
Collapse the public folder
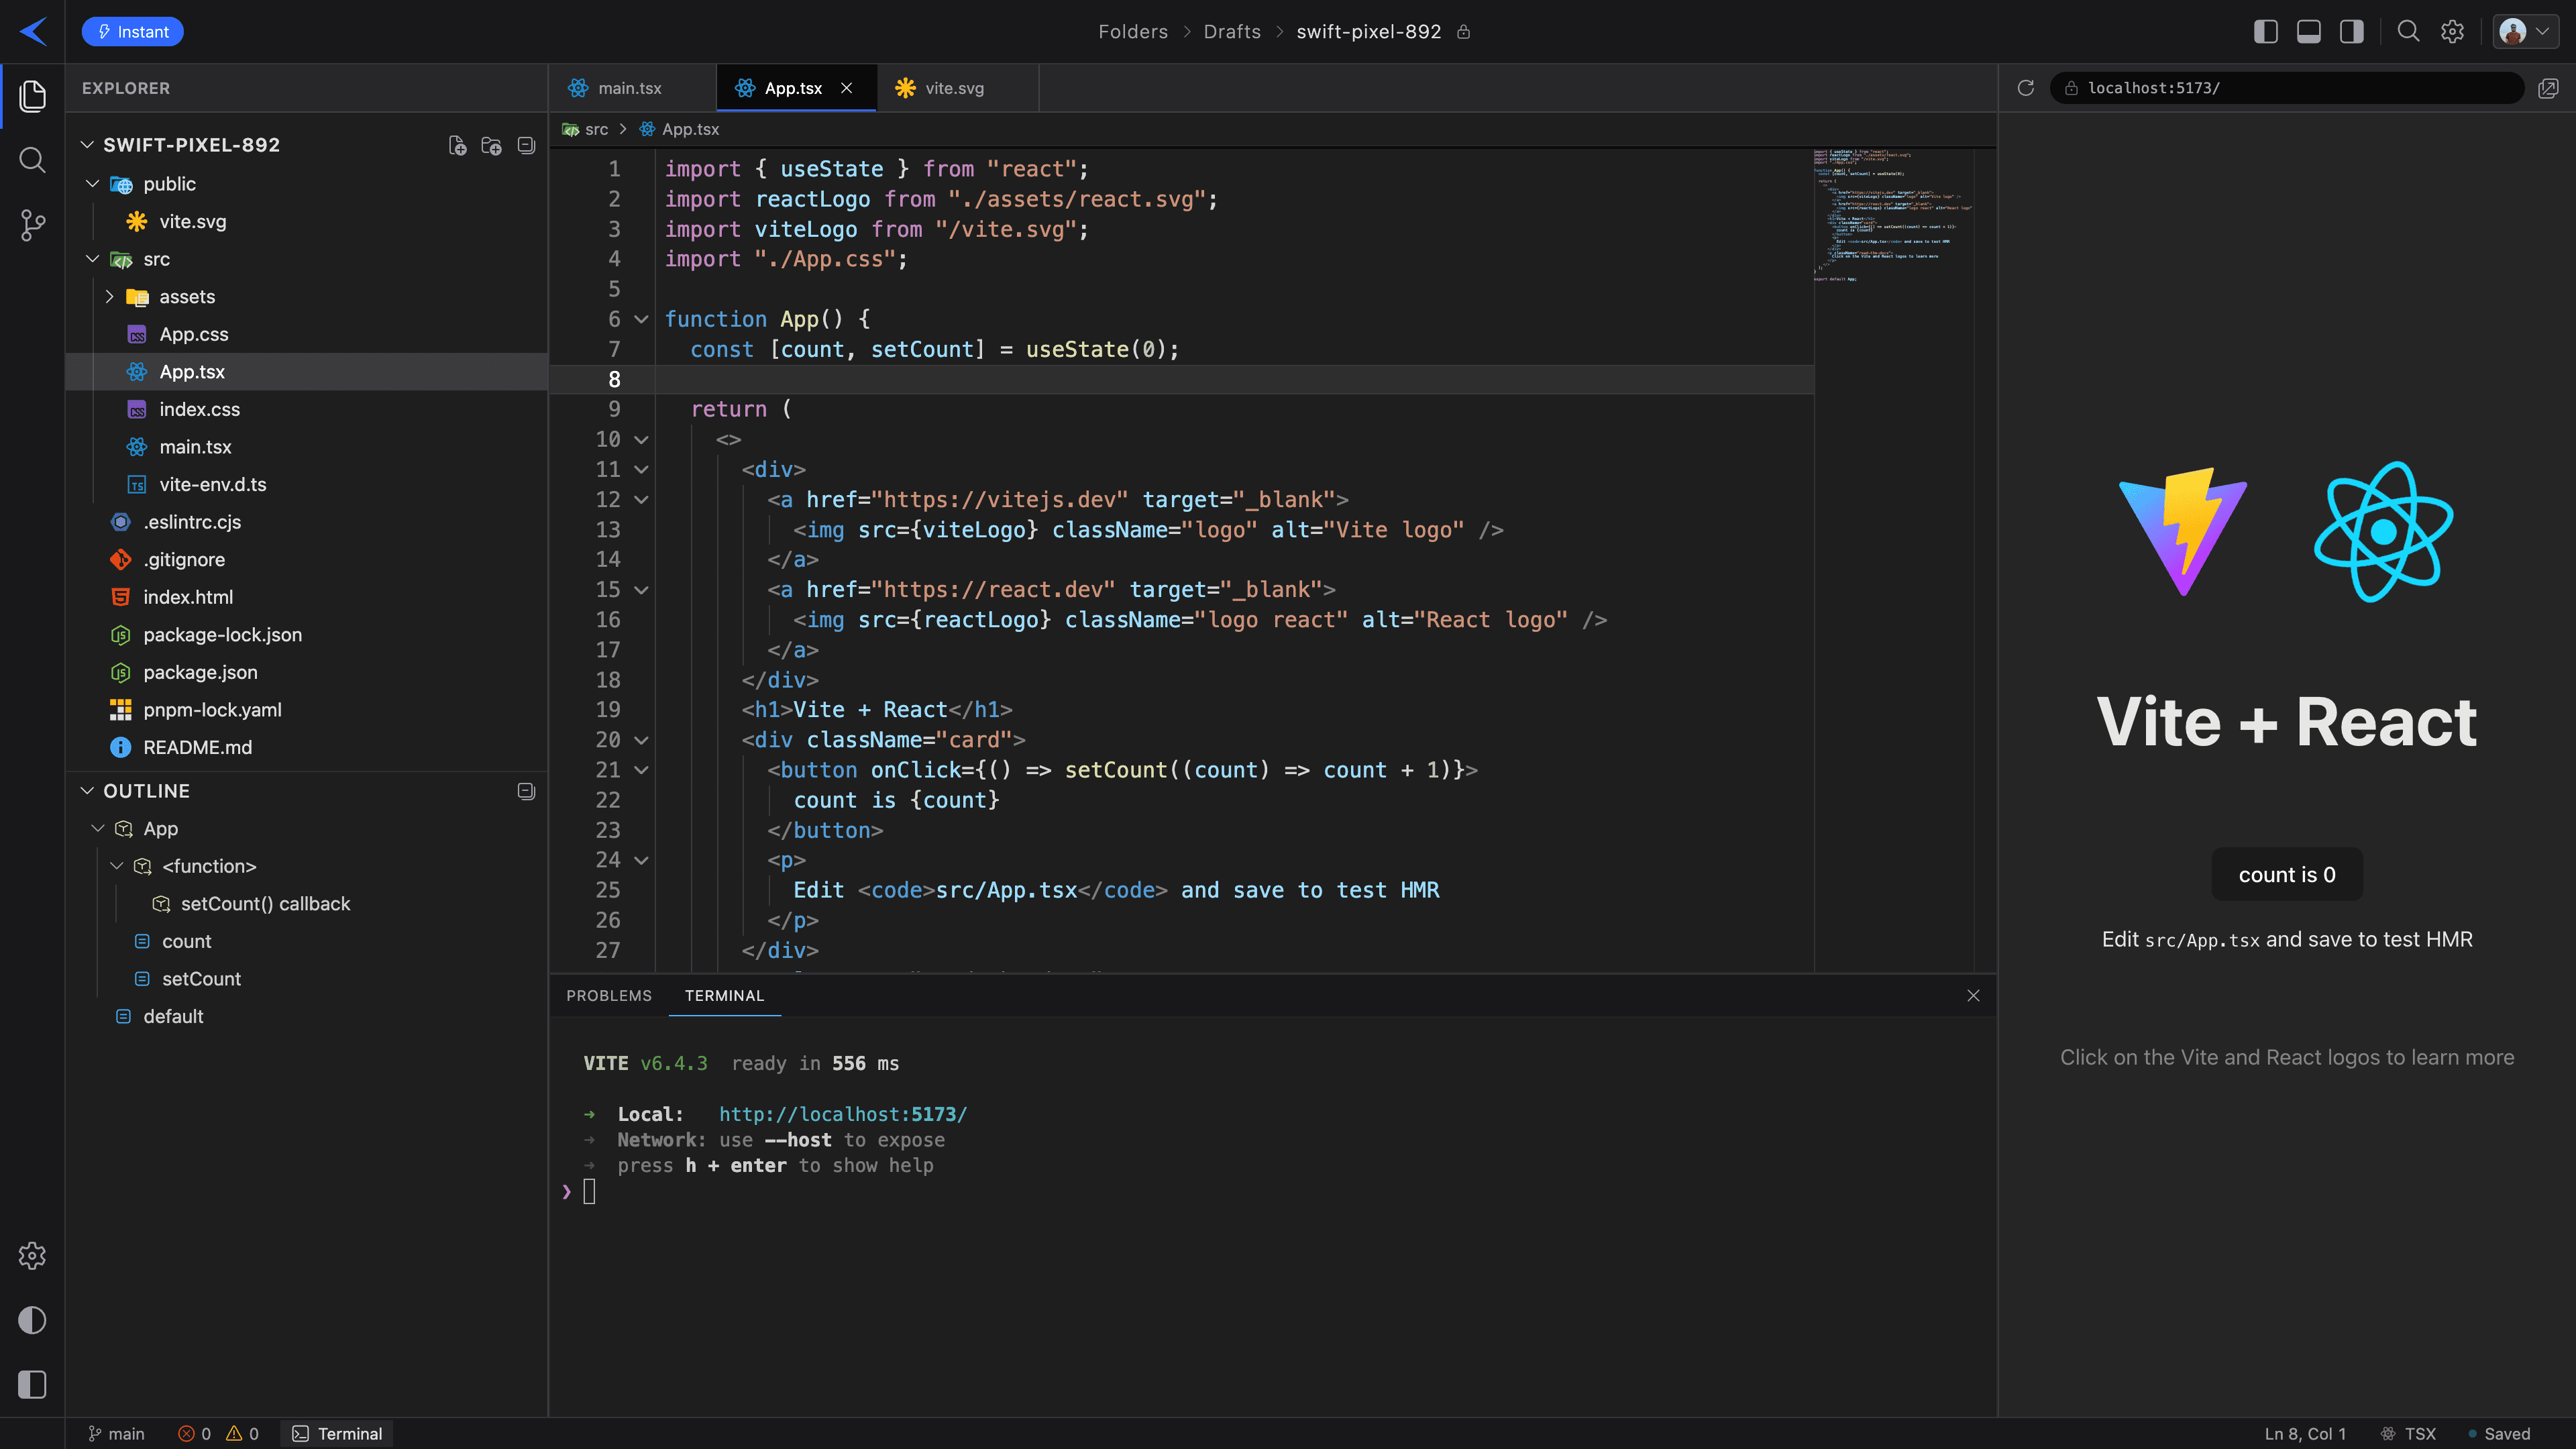[x=92, y=184]
